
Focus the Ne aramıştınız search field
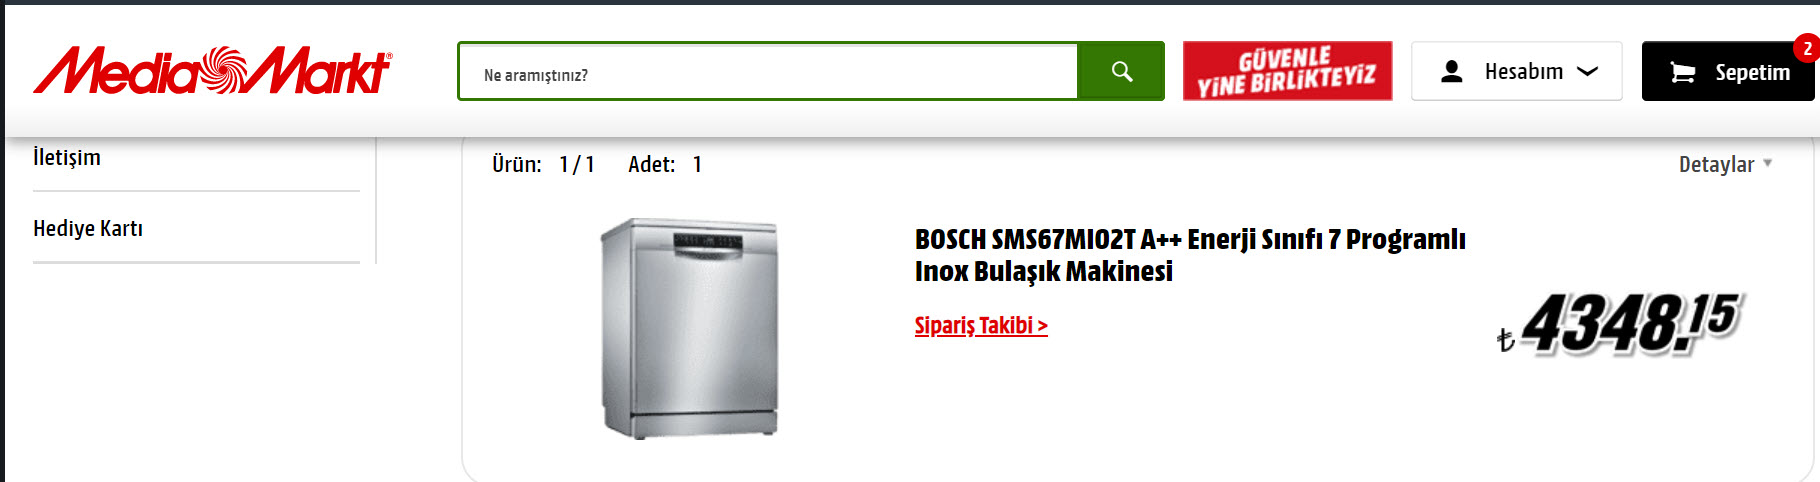[x=768, y=71]
